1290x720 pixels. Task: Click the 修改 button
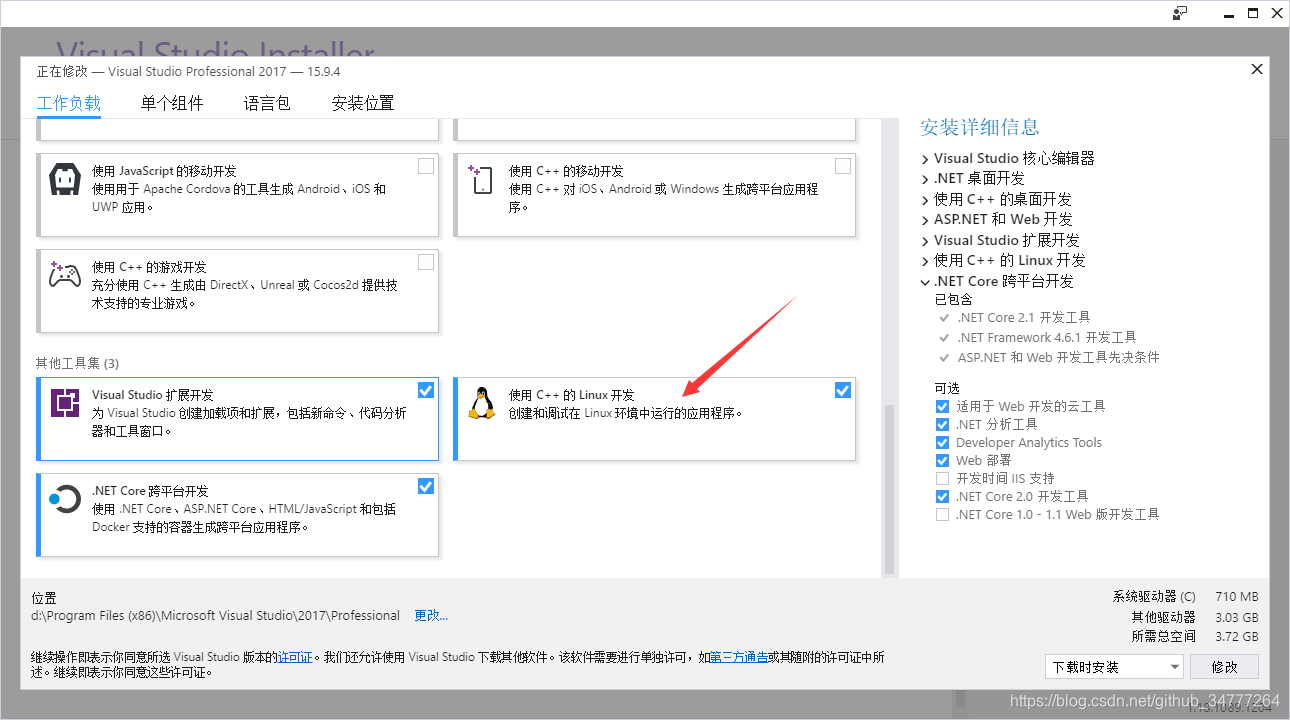pyautogui.click(x=1225, y=667)
